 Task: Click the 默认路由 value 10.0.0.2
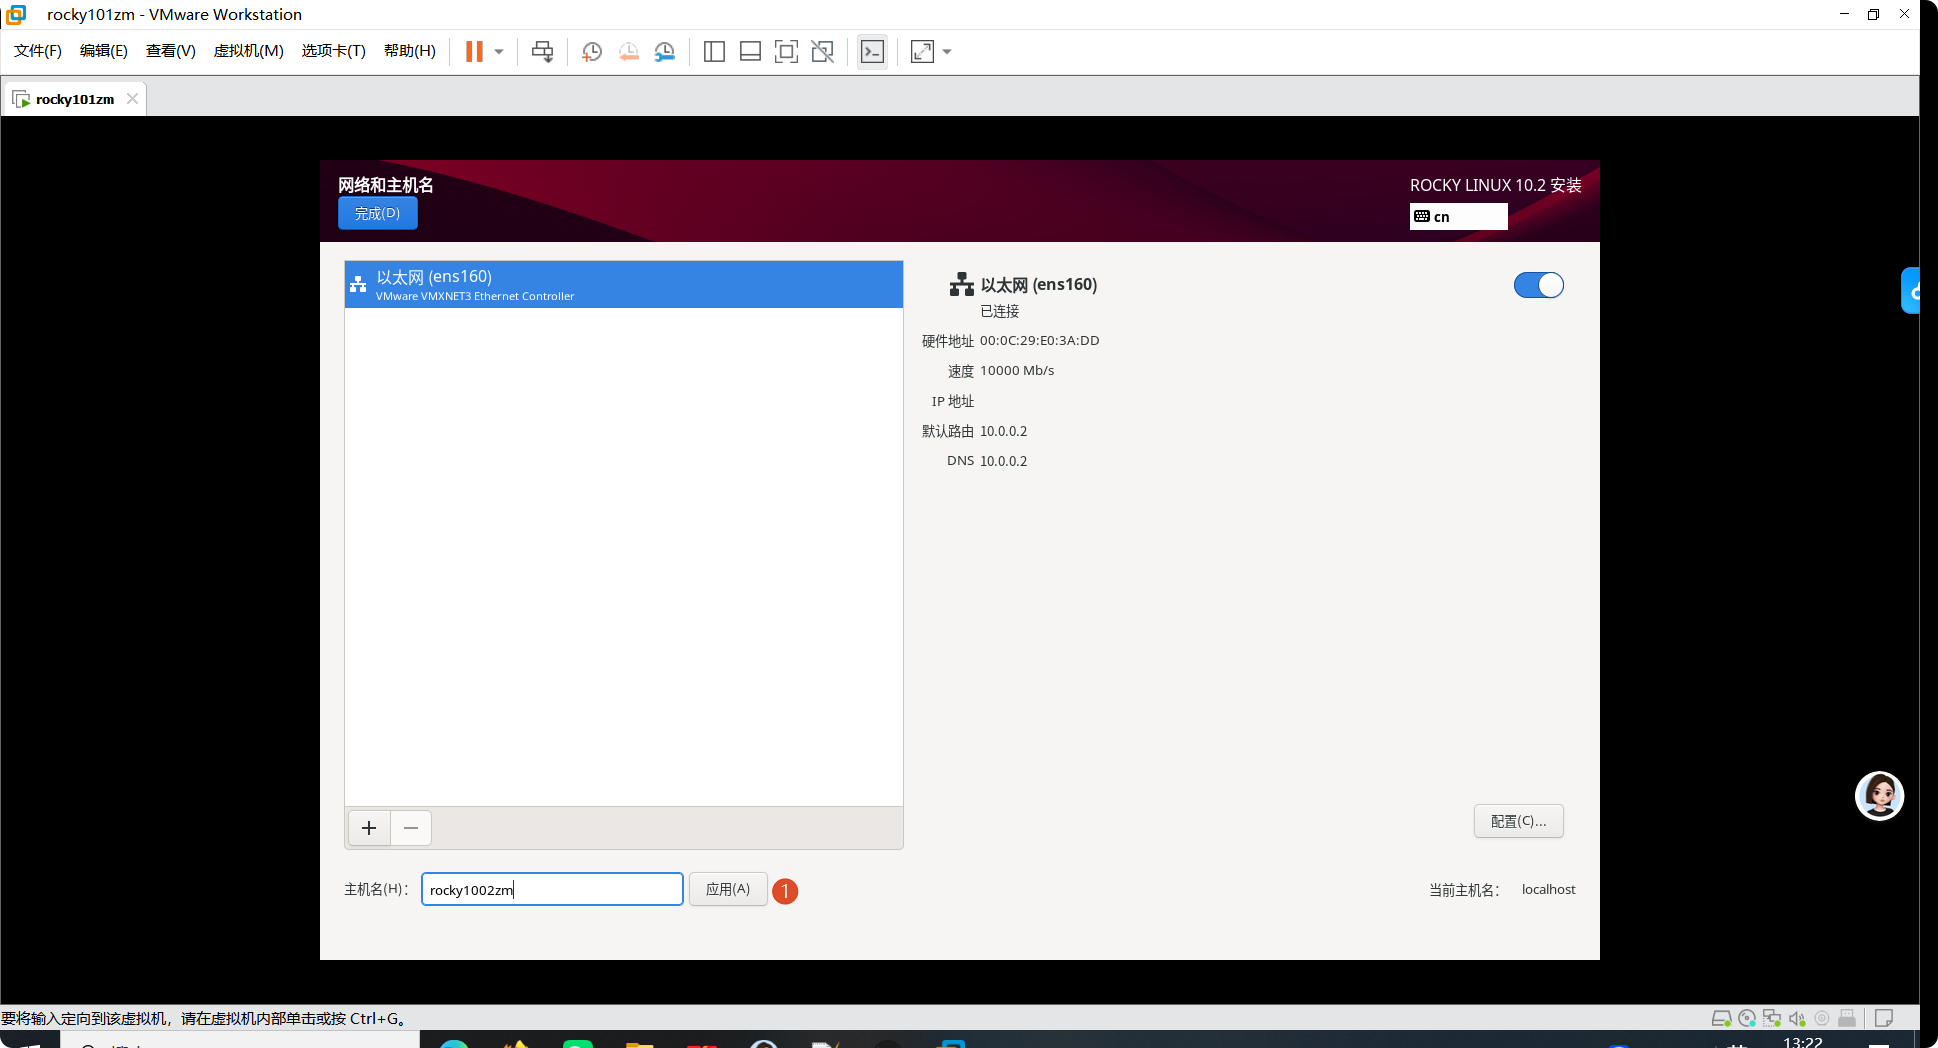pyautogui.click(x=1004, y=431)
